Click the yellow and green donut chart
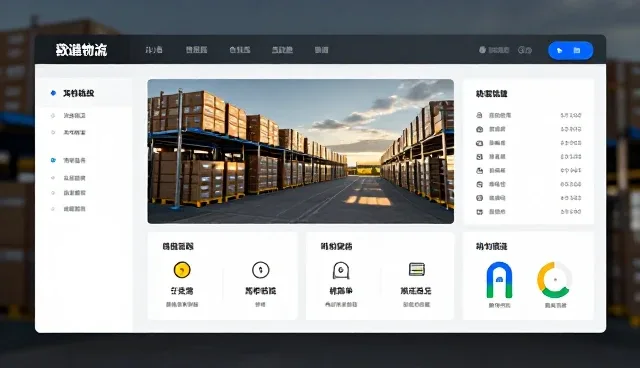Image resolution: width=640 pixels, height=368 pixels. (554, 280)
